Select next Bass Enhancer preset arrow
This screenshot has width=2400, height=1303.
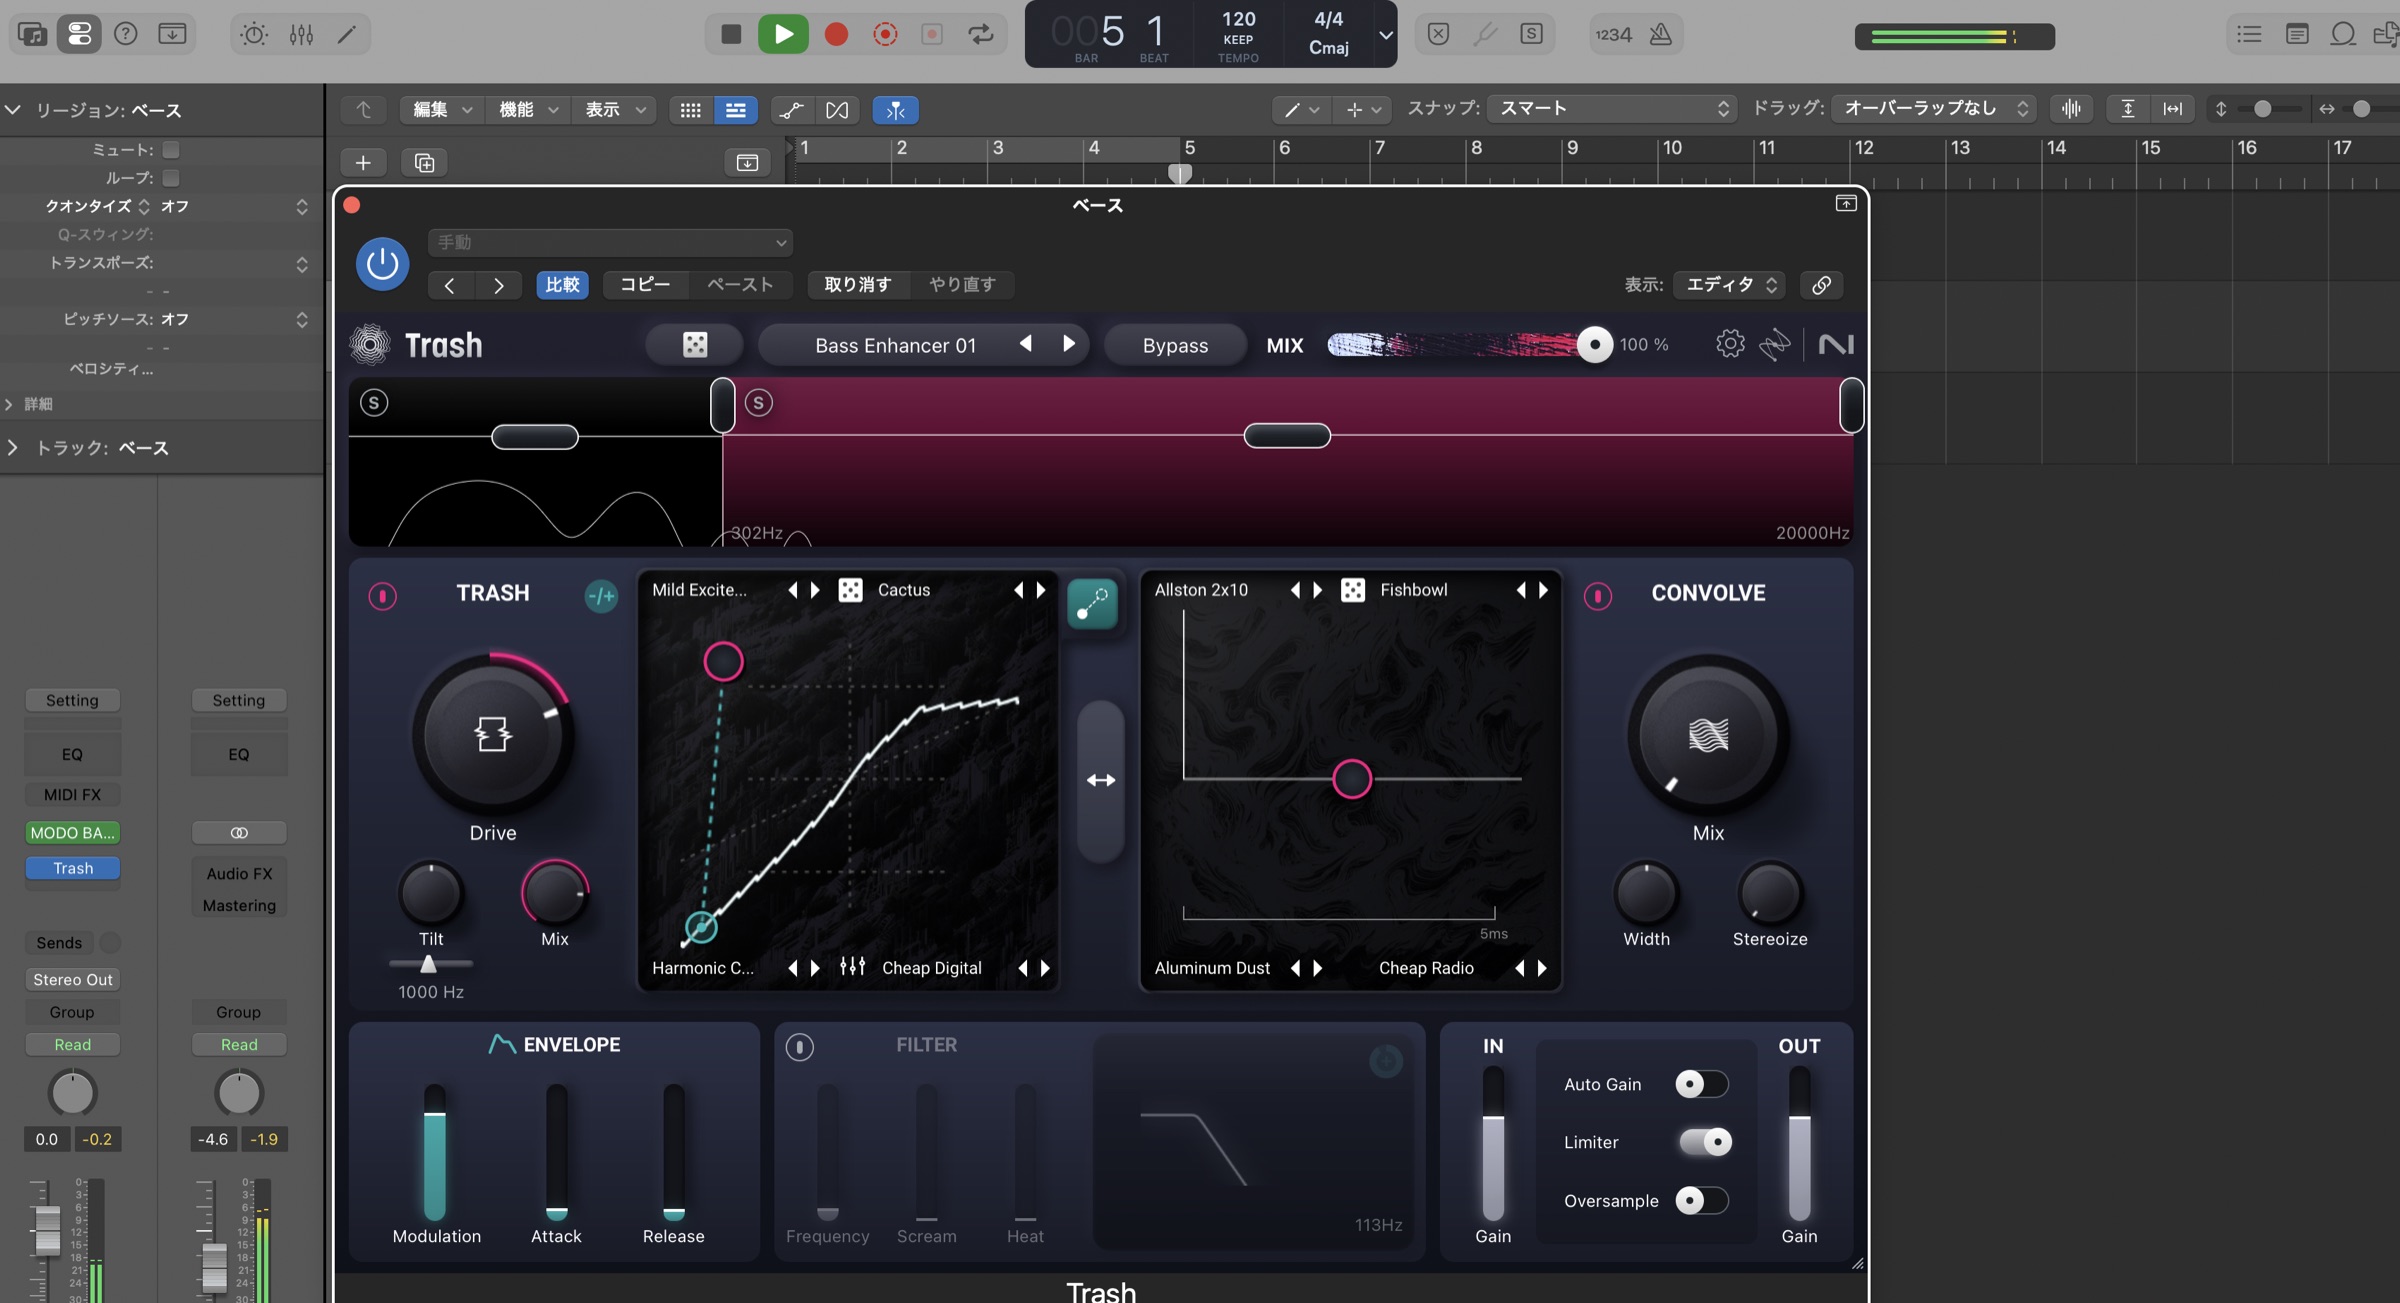[x=1069, y=344]
